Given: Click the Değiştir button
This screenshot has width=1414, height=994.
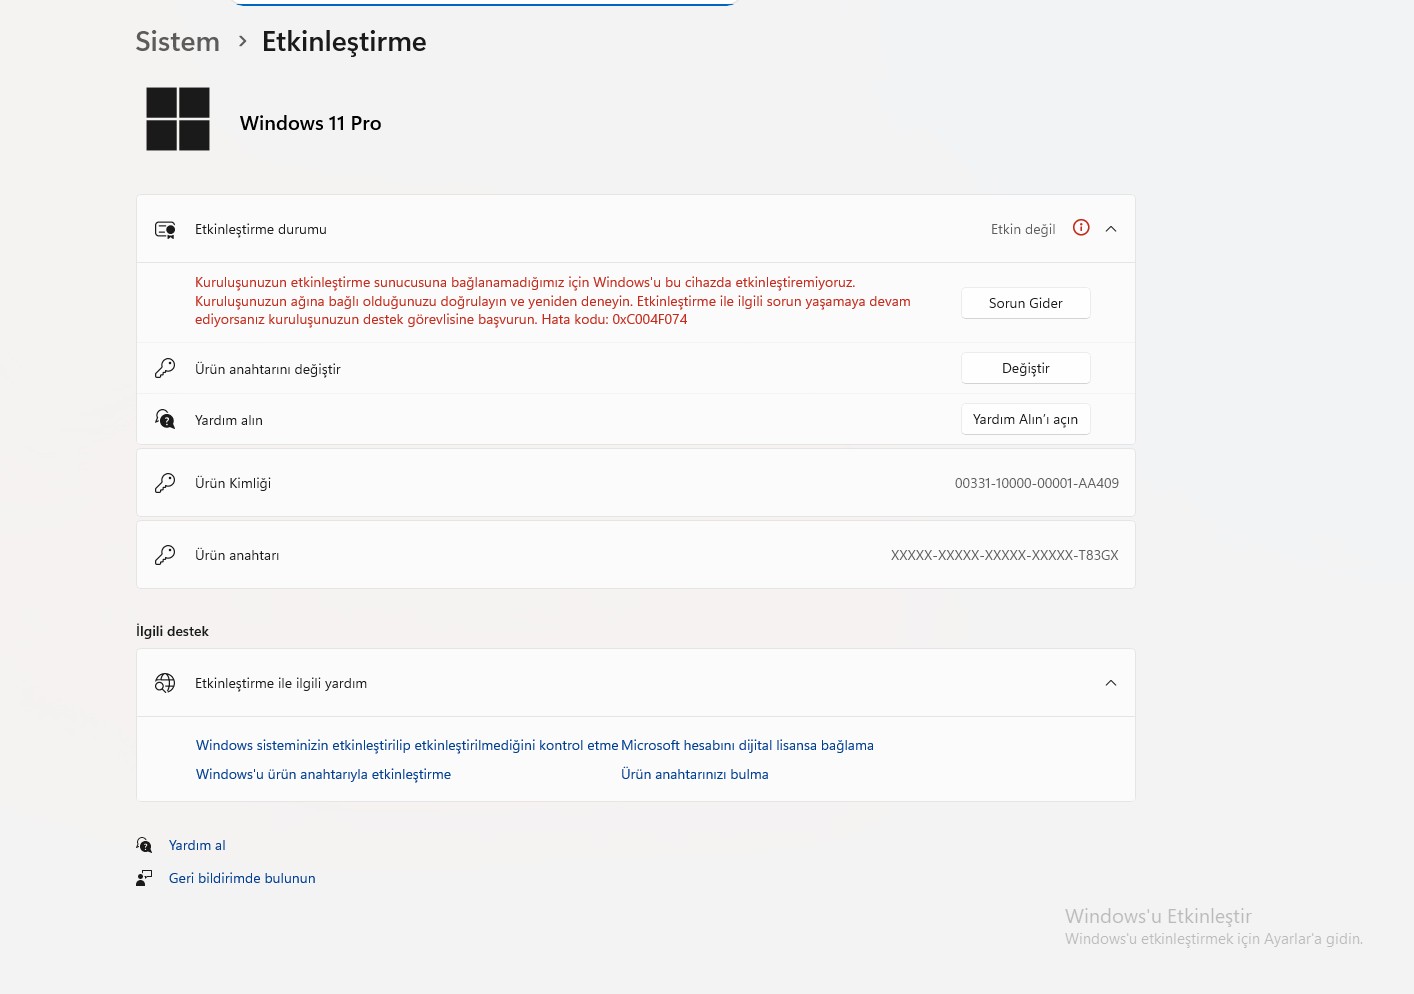Looking at the screenshot, I should (x=1026, y=368).
